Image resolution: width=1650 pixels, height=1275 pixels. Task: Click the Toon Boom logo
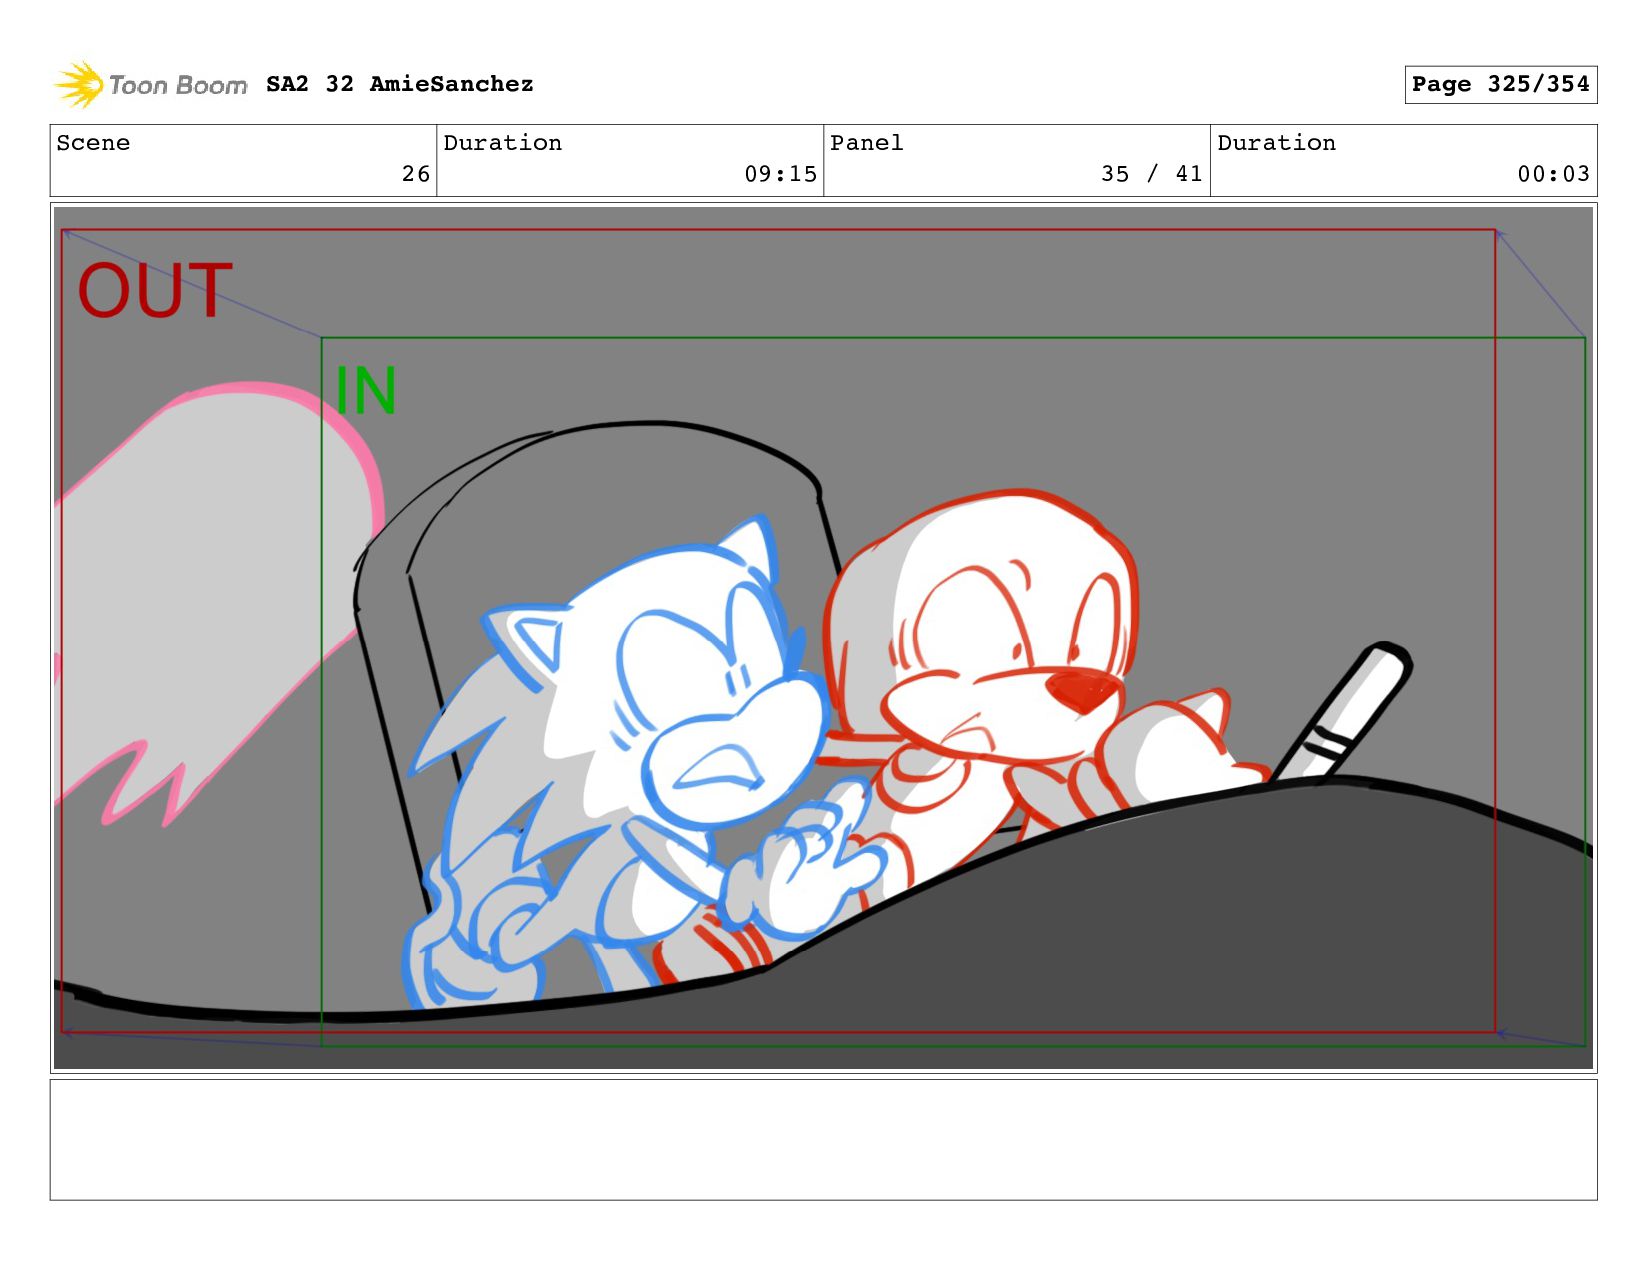[150, 85]
